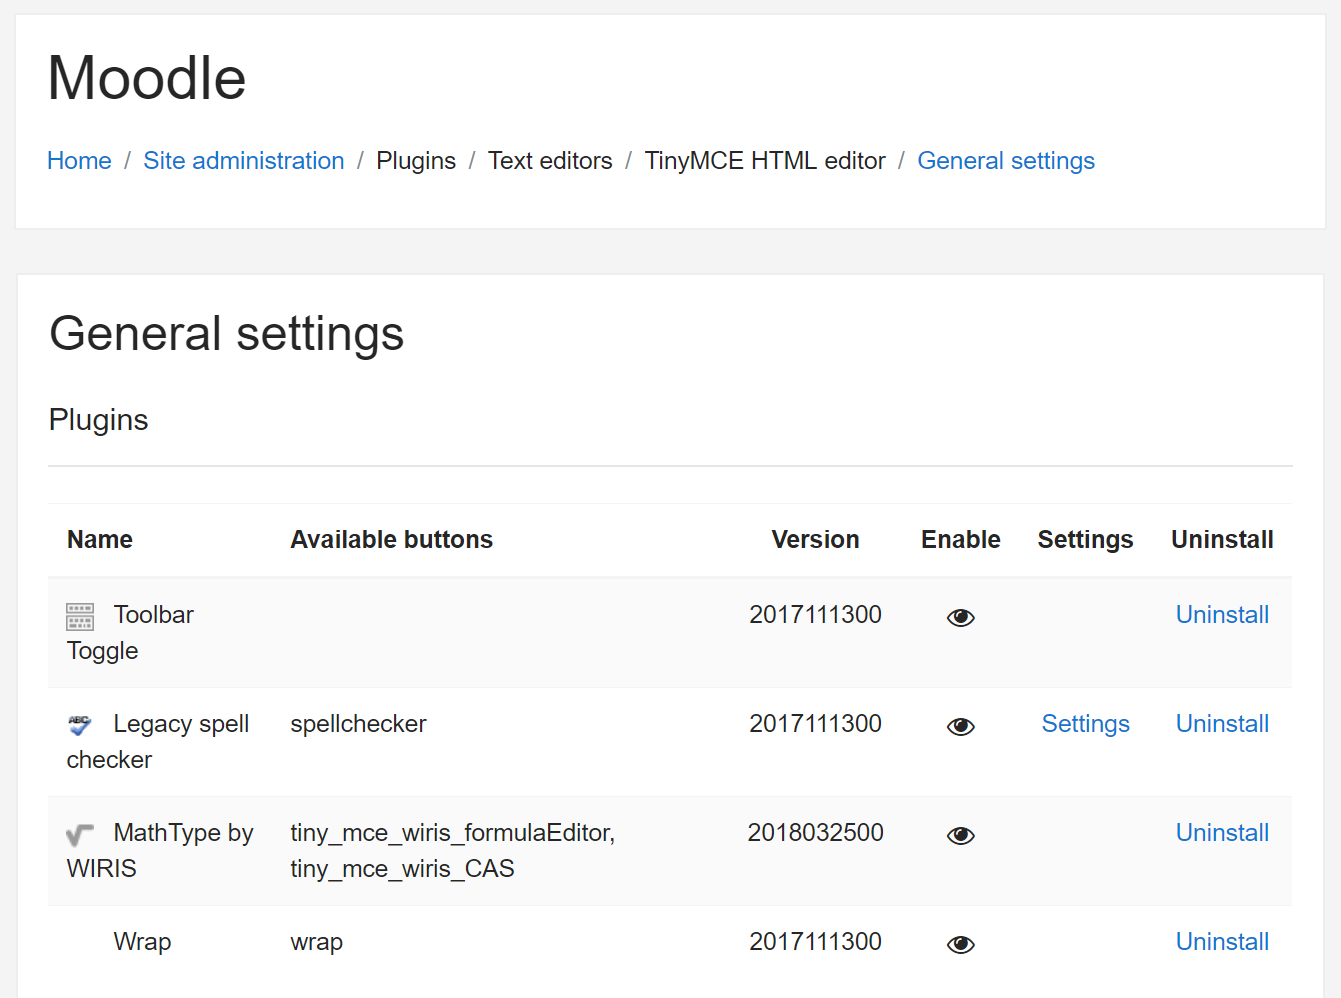Click Toolbar Toggle version 2017111300
Image resolution: width=1341 pixels, height=998 pixels.
pos(815,615)
